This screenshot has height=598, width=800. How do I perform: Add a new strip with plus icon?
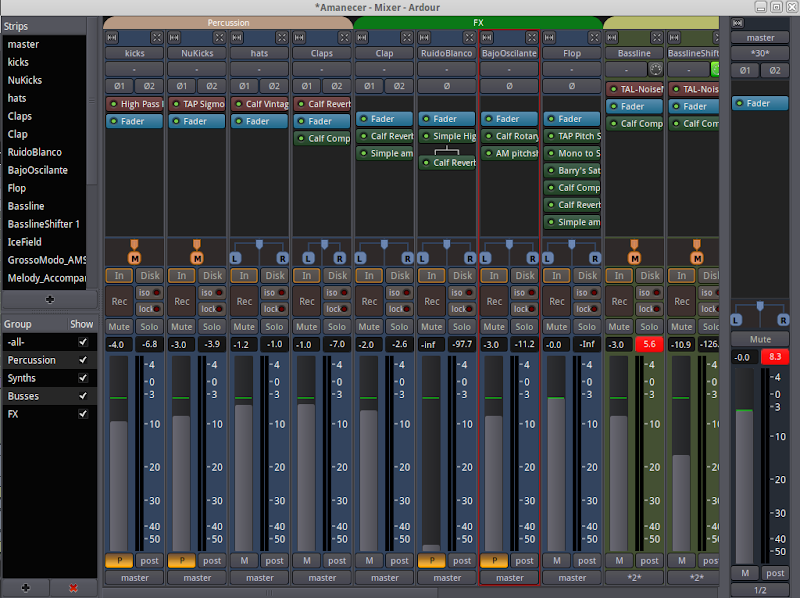49,300
